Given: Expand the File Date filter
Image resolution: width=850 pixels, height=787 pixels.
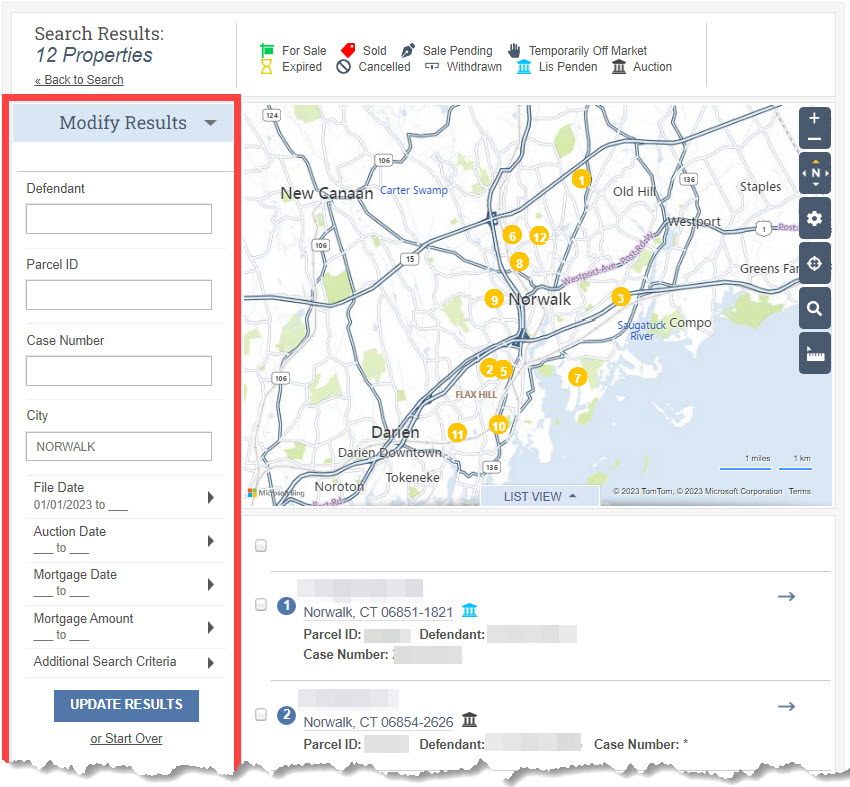Looking at the screenshot, I should point(125,496).
